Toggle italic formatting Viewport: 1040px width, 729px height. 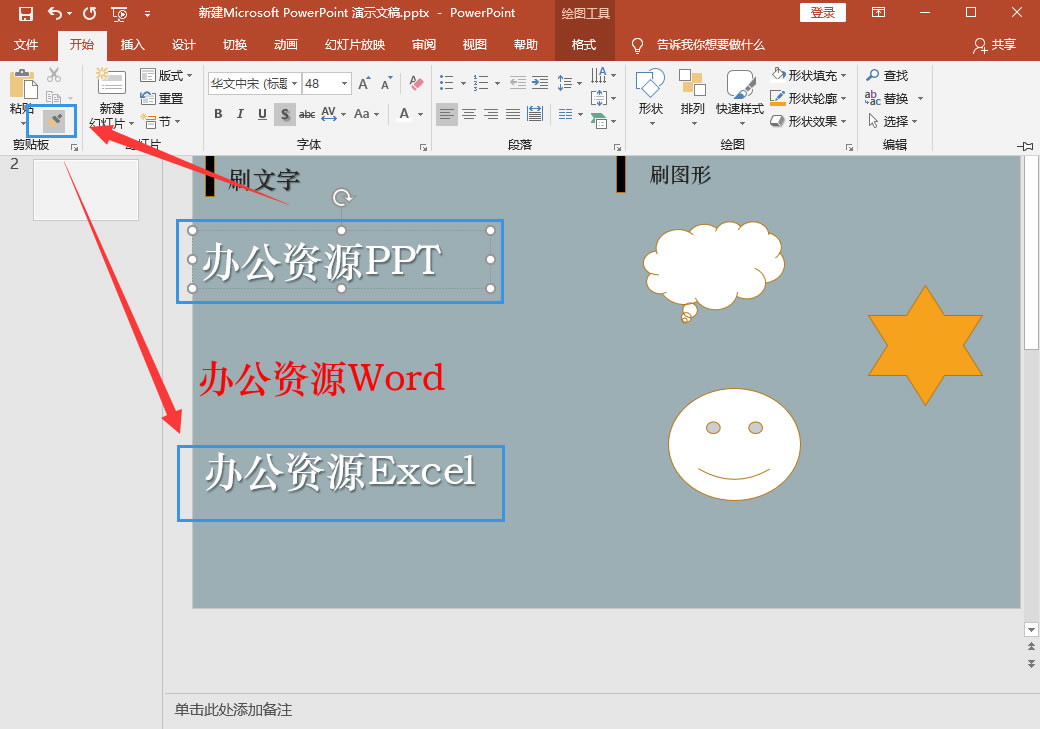tap(239, 114)
